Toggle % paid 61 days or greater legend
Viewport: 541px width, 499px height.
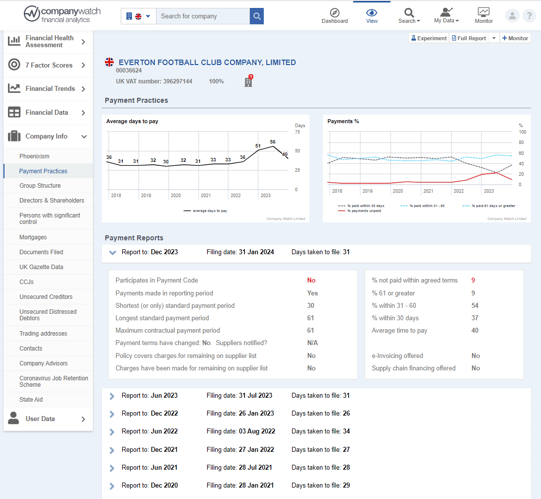[489, 206]
